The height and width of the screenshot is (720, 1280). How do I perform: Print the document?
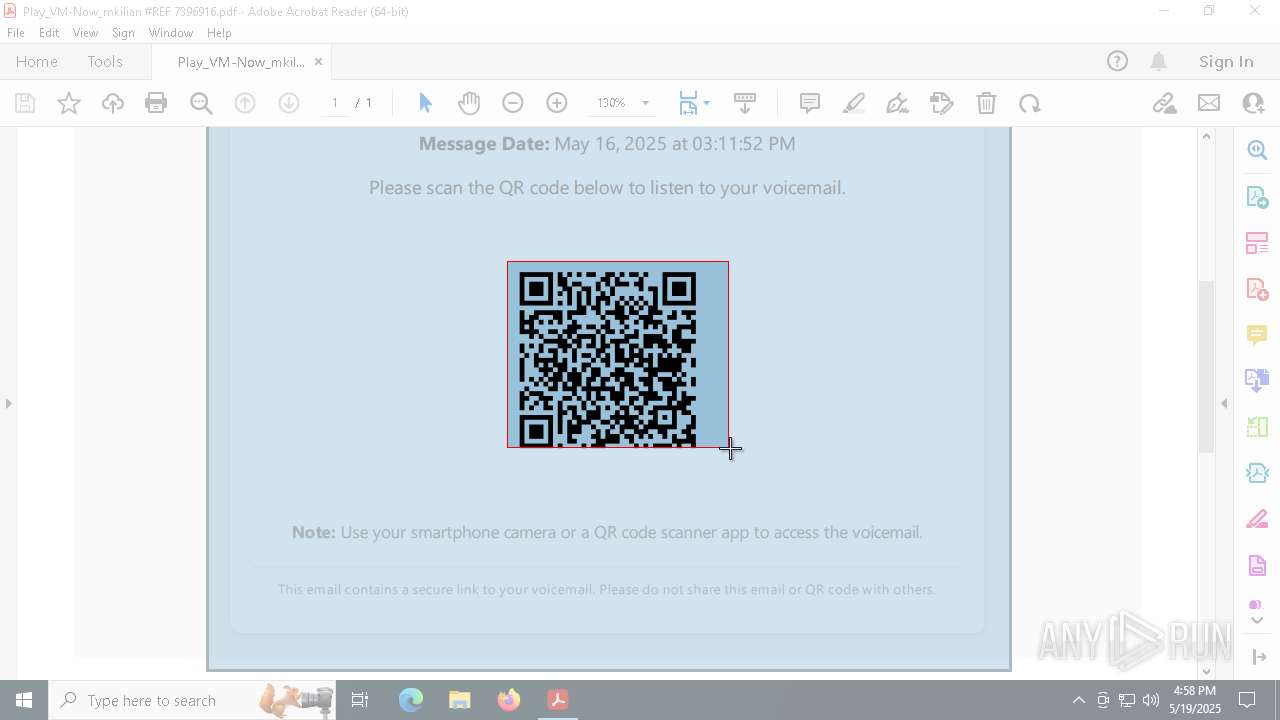(x=156, y=103)
